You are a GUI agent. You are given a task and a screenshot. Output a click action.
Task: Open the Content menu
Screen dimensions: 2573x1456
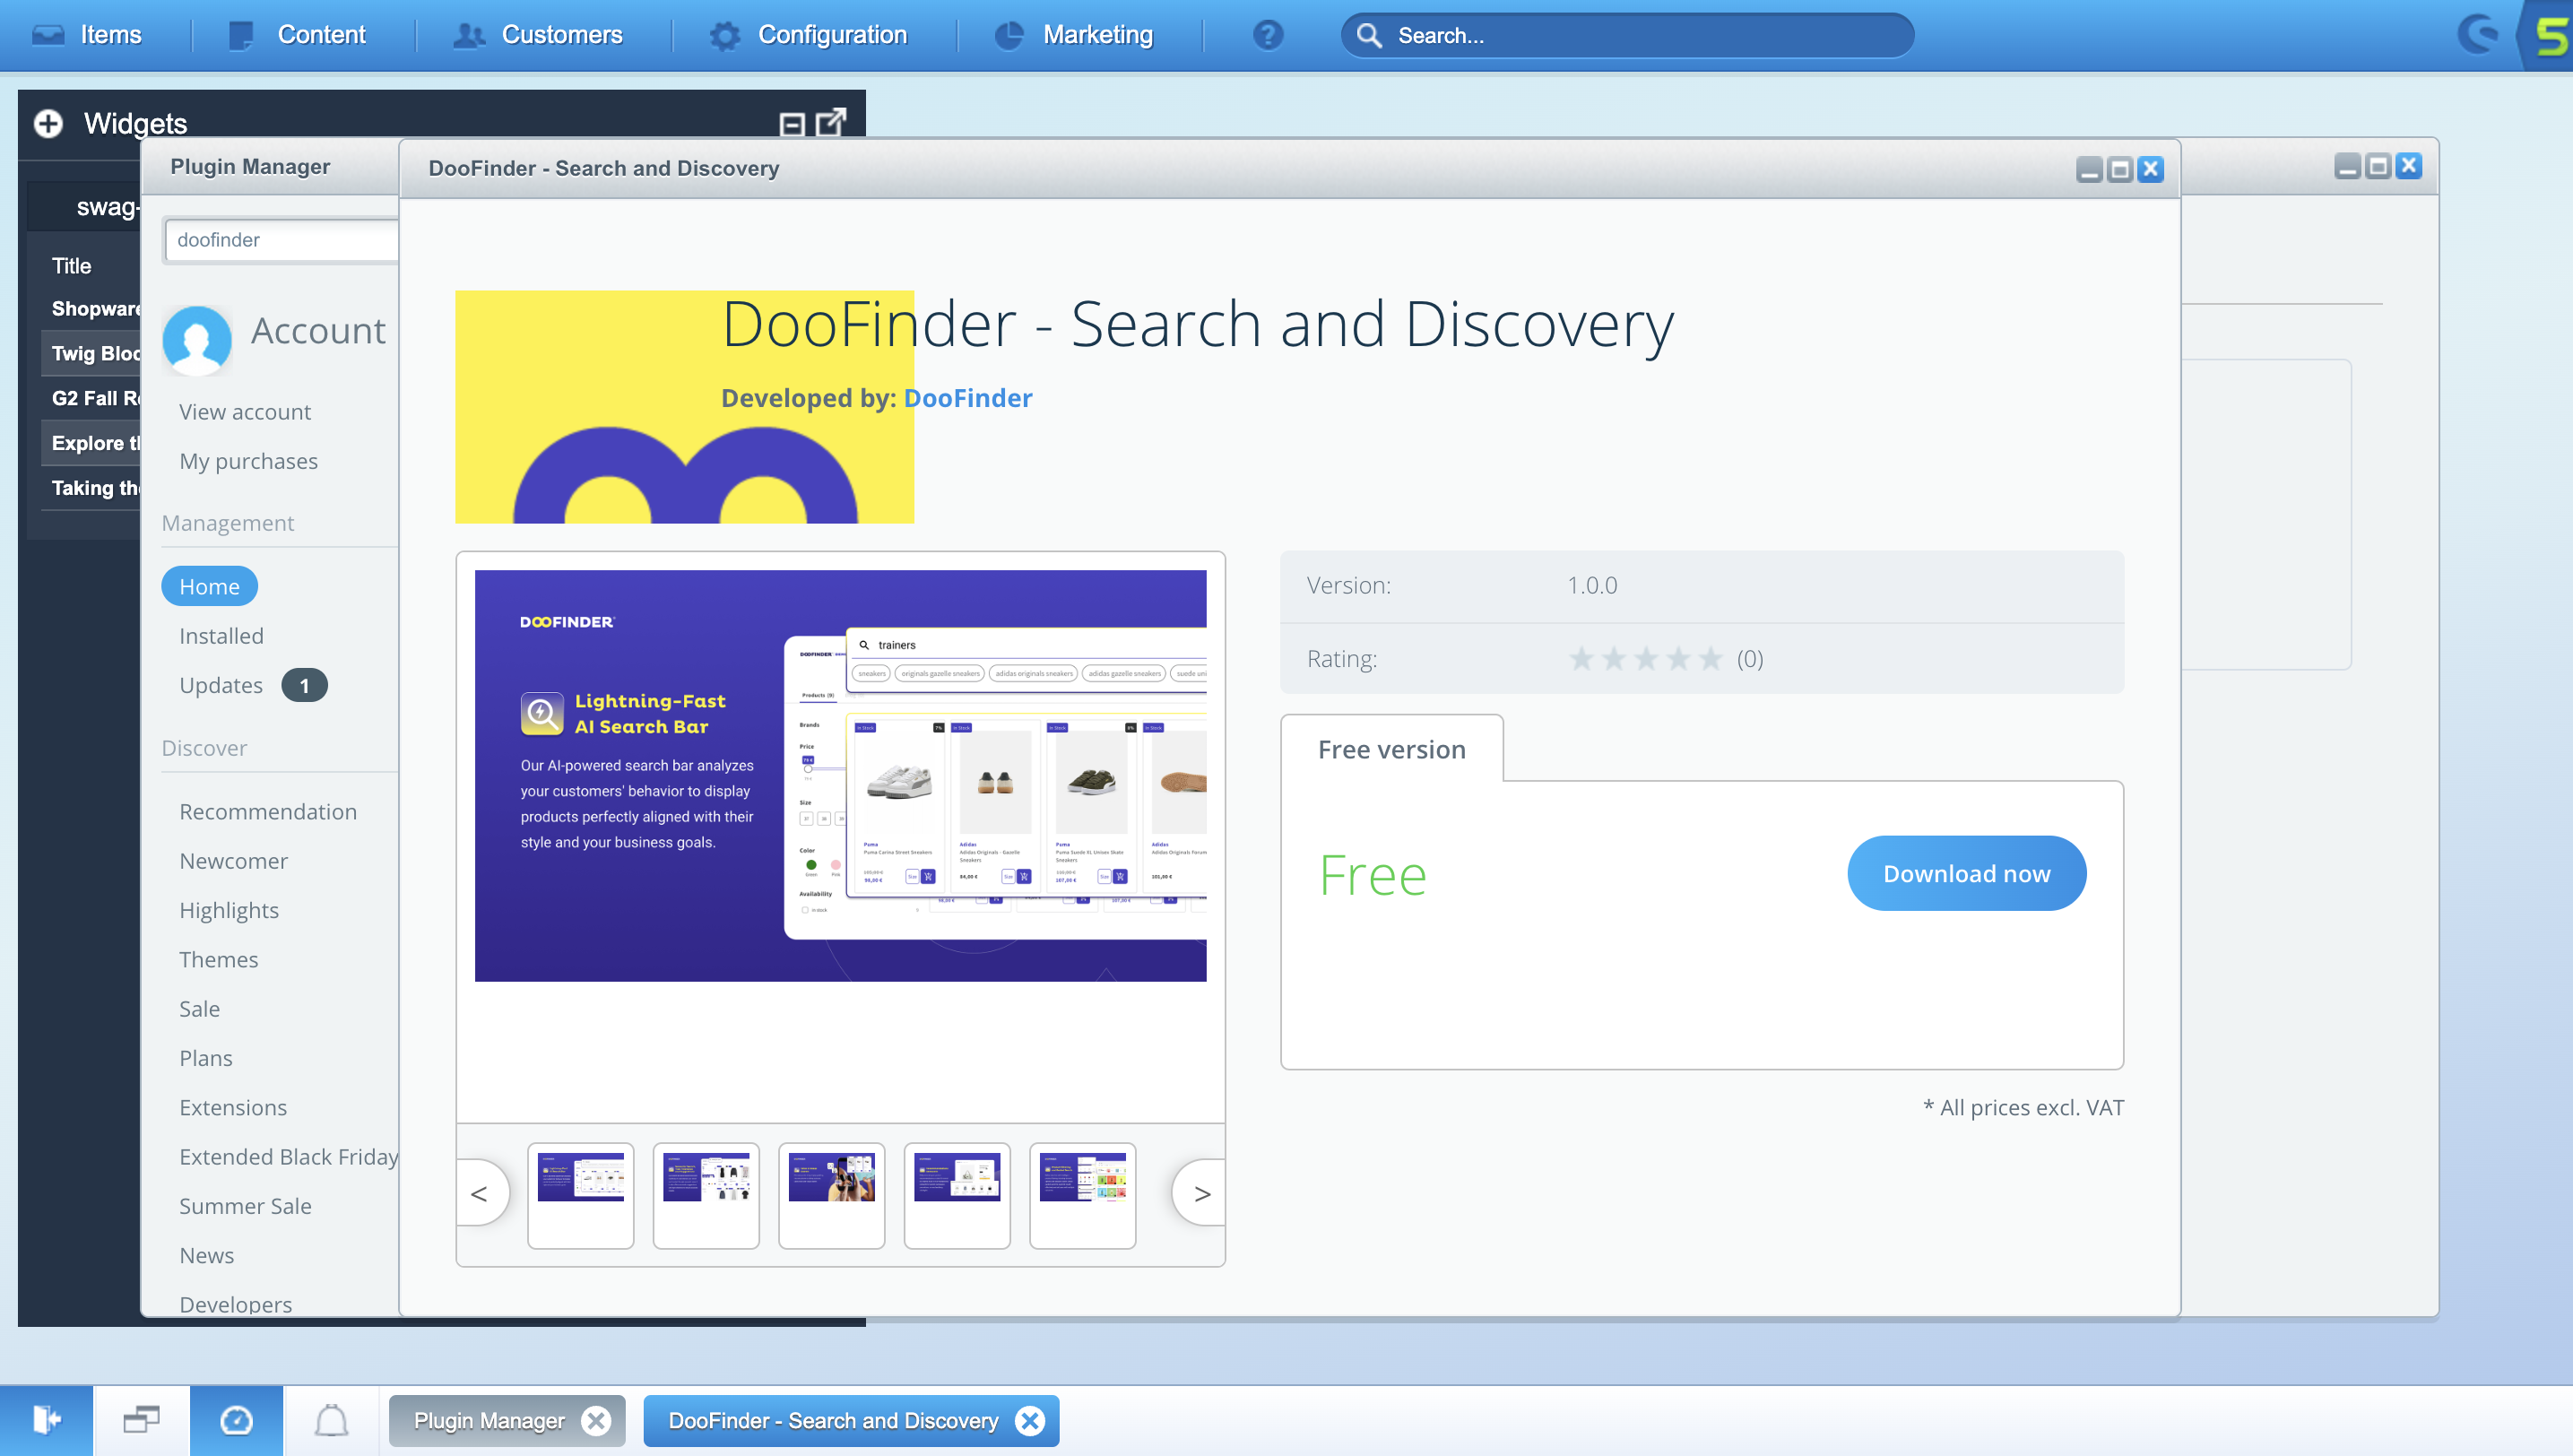(296, 35)
